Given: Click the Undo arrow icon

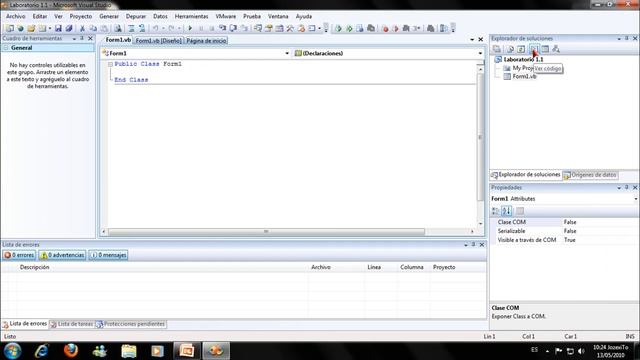Looking at the screenshot, I should pos(156,28).
